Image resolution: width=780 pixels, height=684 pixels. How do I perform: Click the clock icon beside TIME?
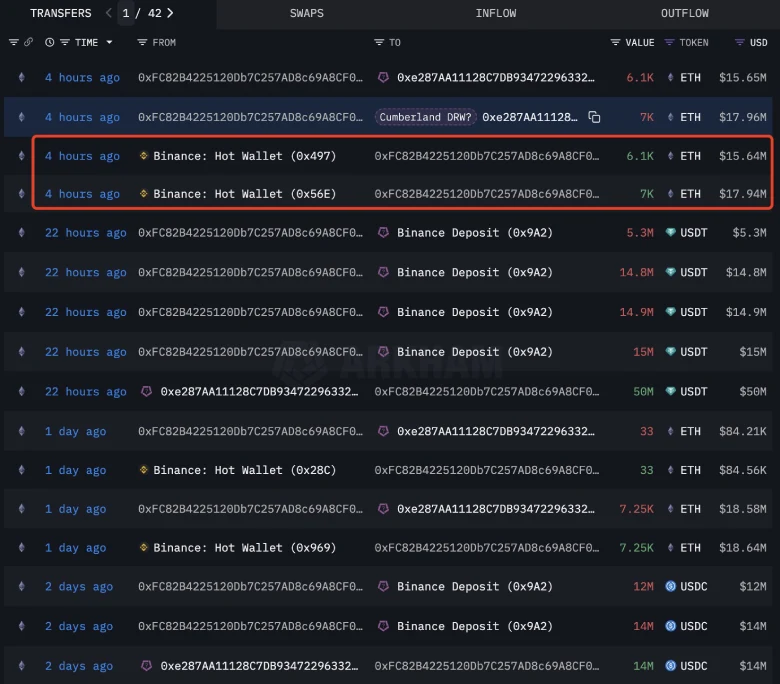[50, 42]
